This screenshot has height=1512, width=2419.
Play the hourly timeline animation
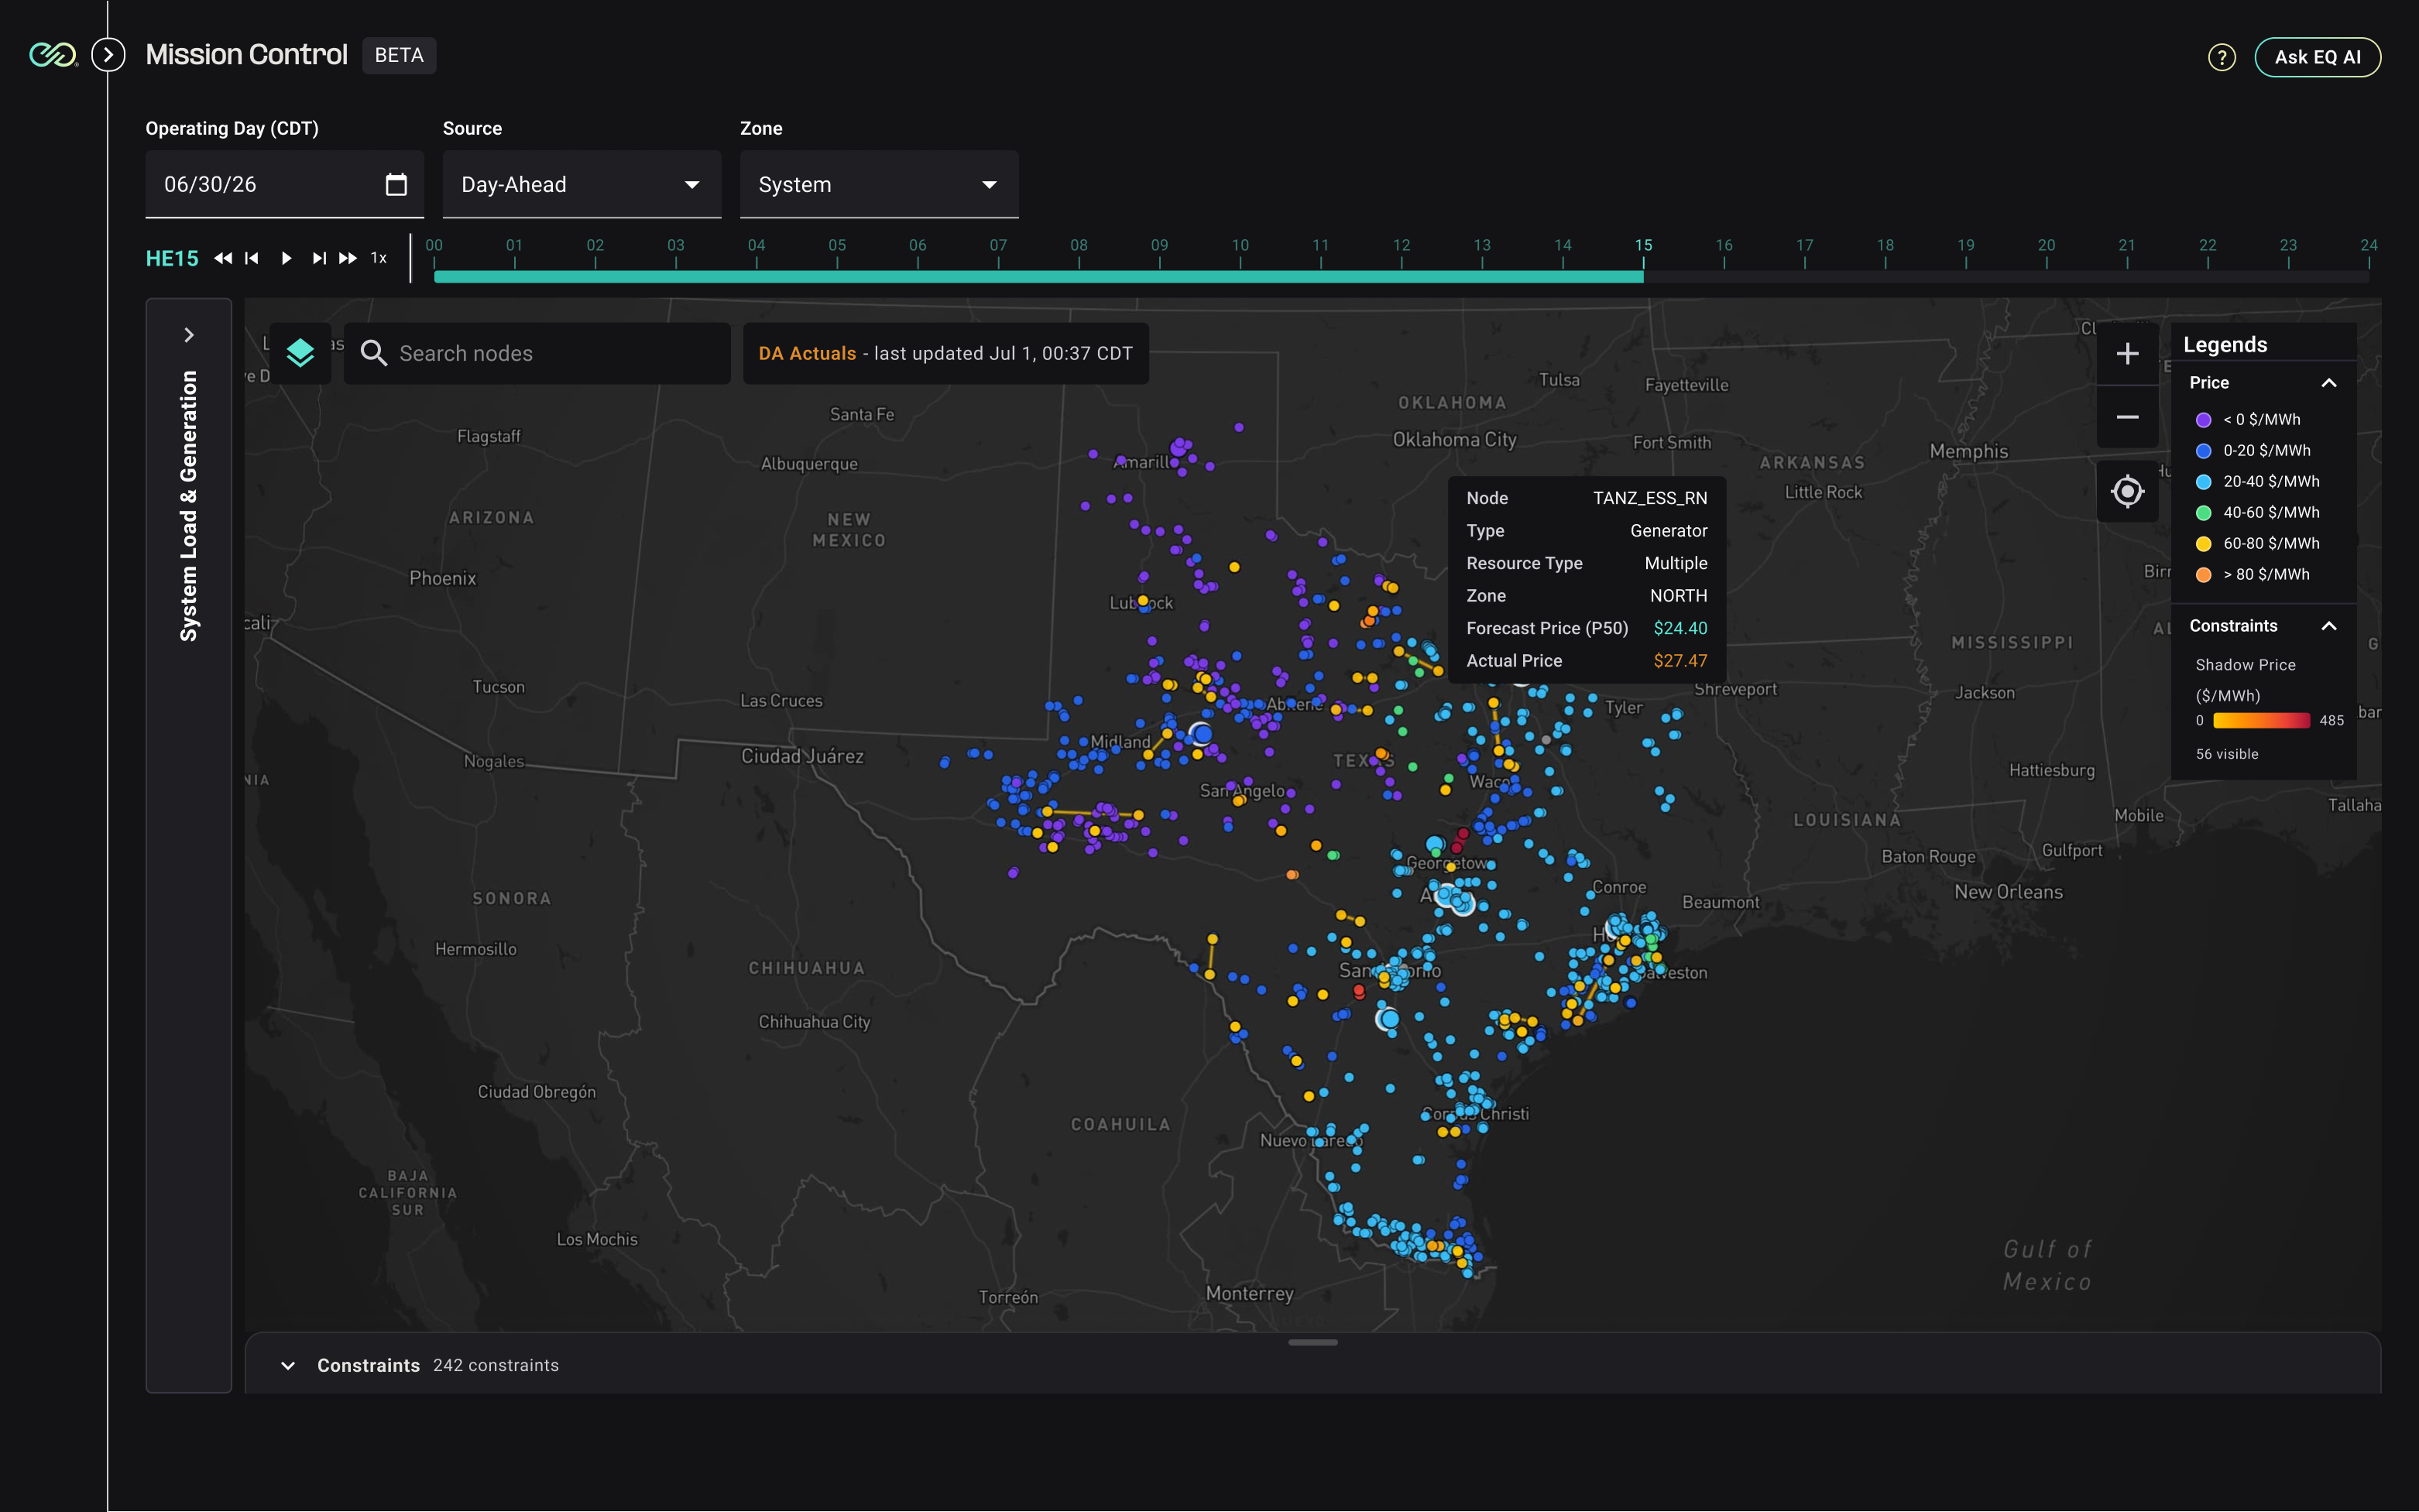286,258
